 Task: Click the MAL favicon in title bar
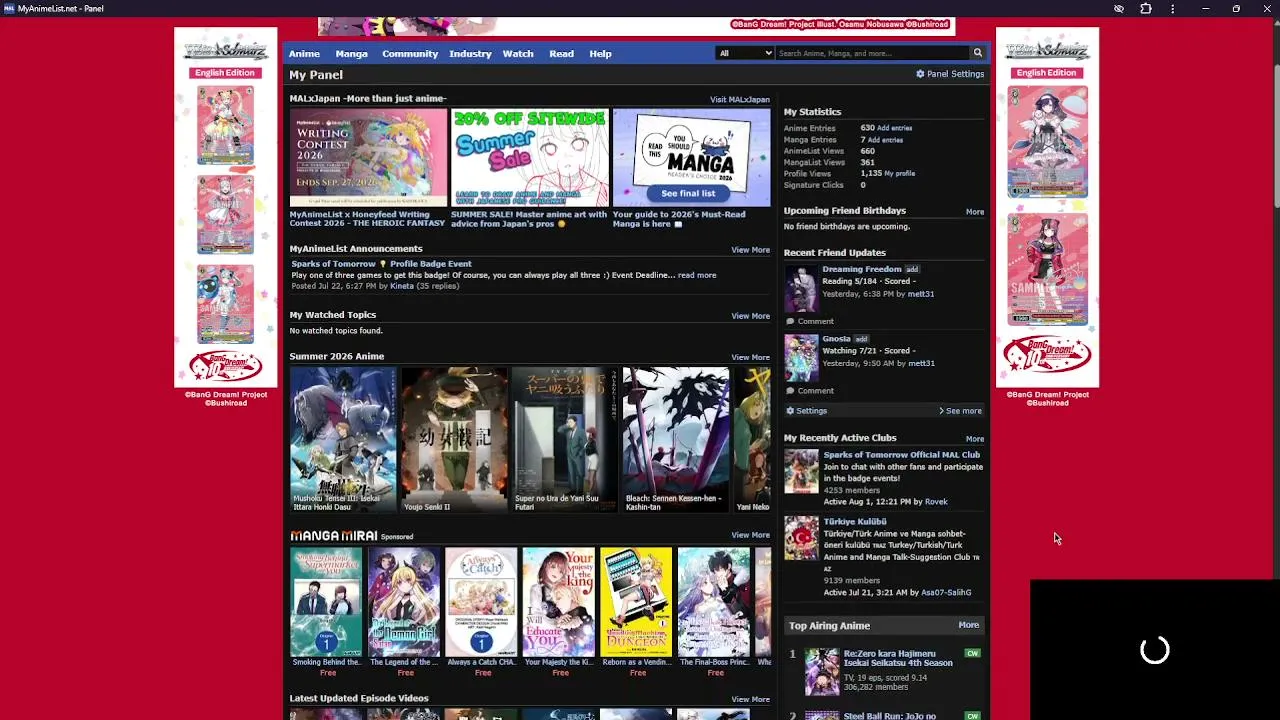pyautogui.click(x=9, y=9)
